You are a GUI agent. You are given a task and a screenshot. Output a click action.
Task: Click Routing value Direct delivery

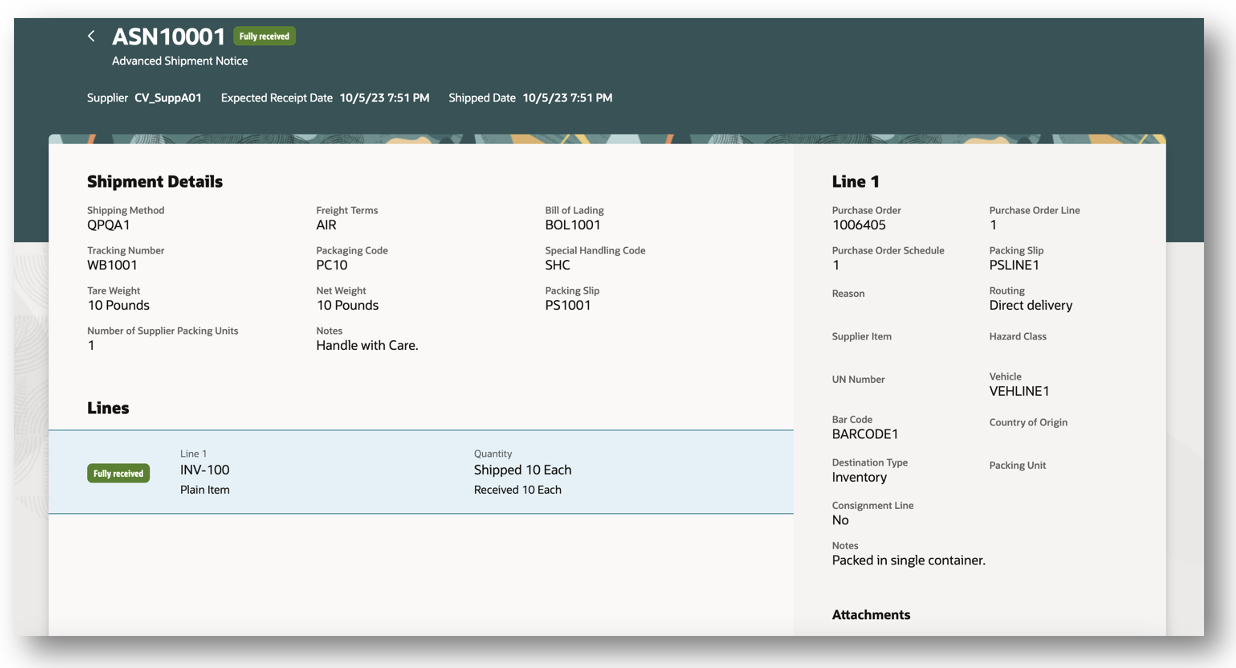point(1031,305)
